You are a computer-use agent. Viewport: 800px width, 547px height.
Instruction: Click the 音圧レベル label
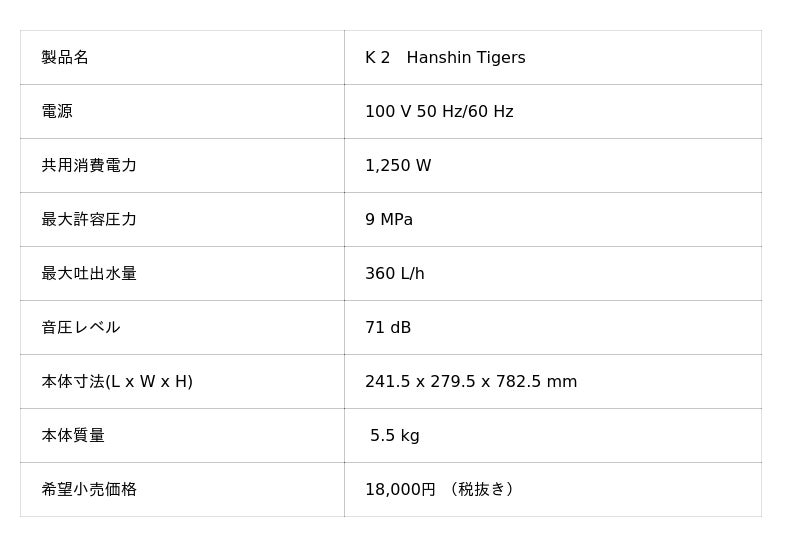81,328
